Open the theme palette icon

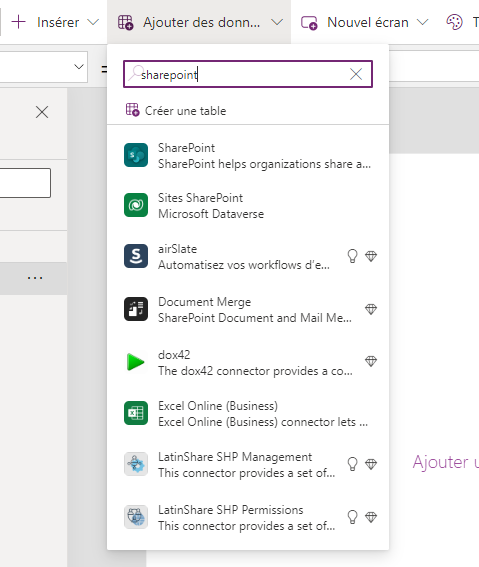point(454,22)
